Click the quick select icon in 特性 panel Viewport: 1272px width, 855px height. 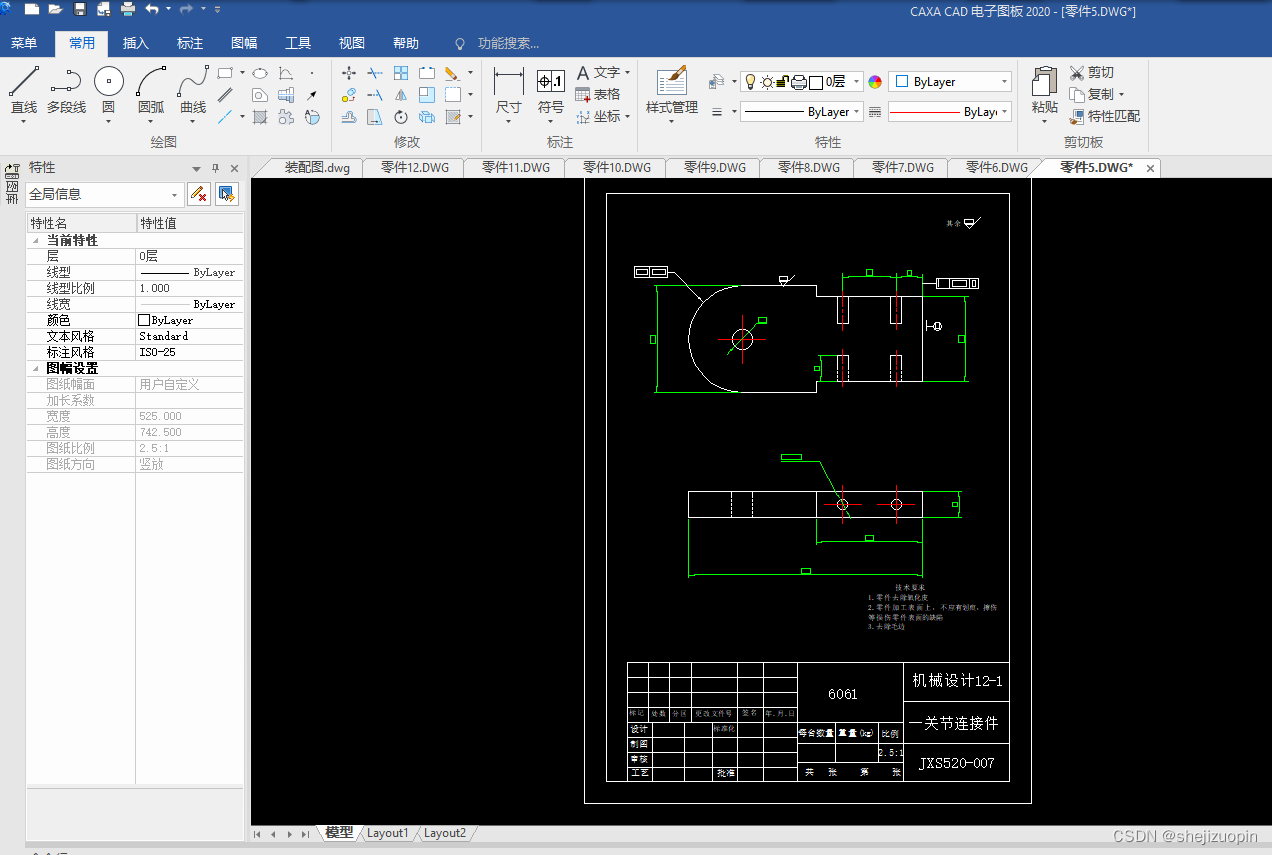tap(227, 194)
